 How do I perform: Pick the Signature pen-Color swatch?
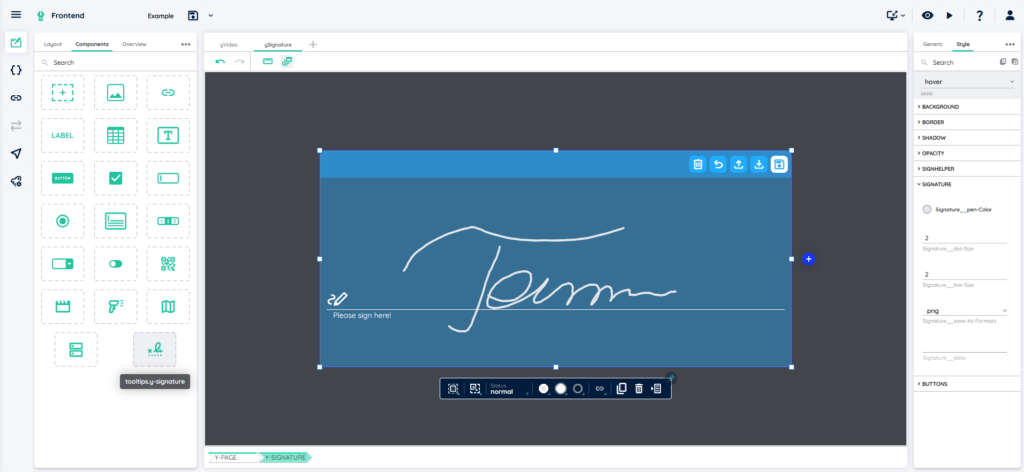[927, 210]
